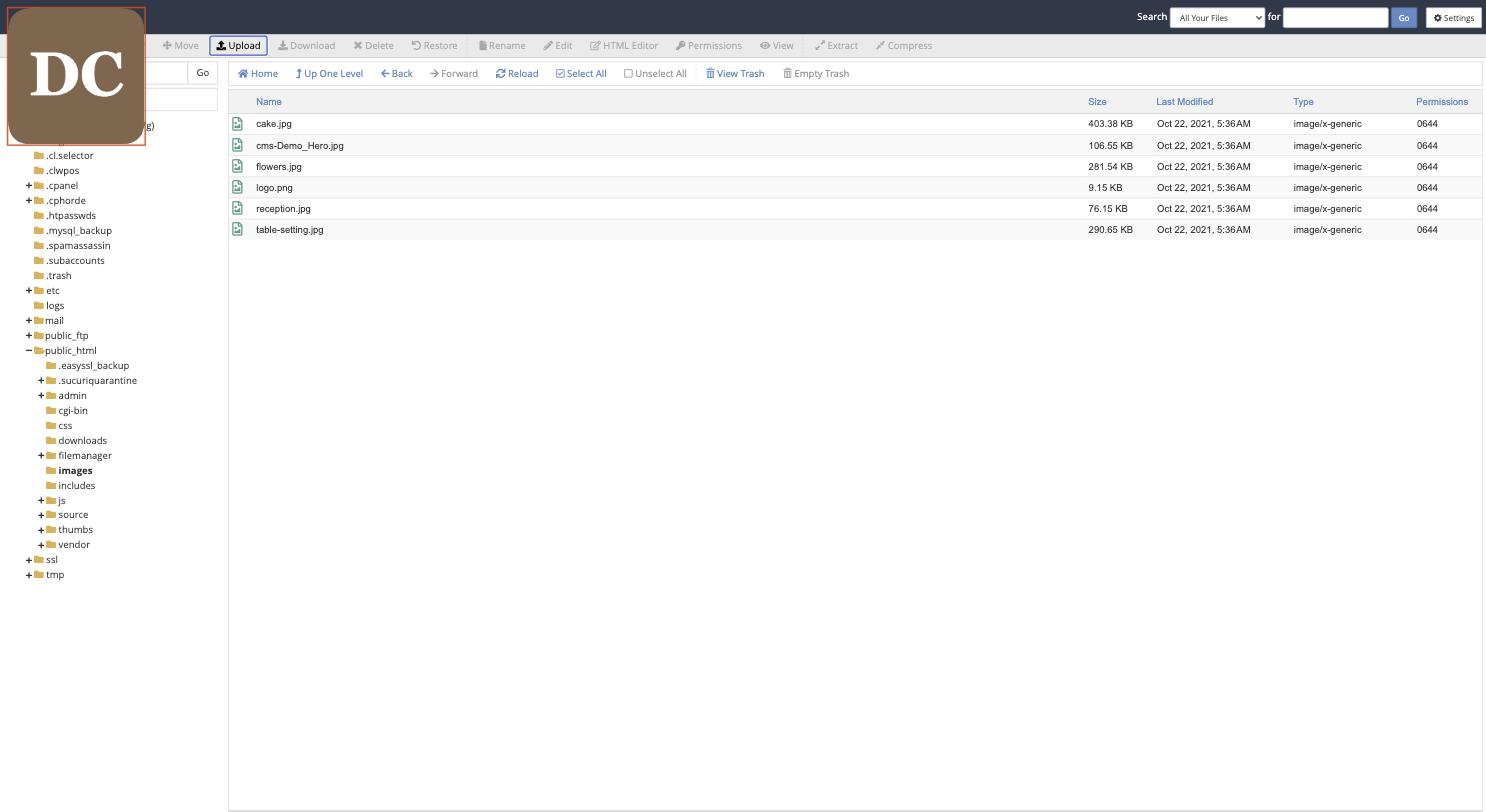Image resolution: width=1486 pixels, height=812 pixels.
Task: Select the includes folder in tree
Action: pos(76,485)
